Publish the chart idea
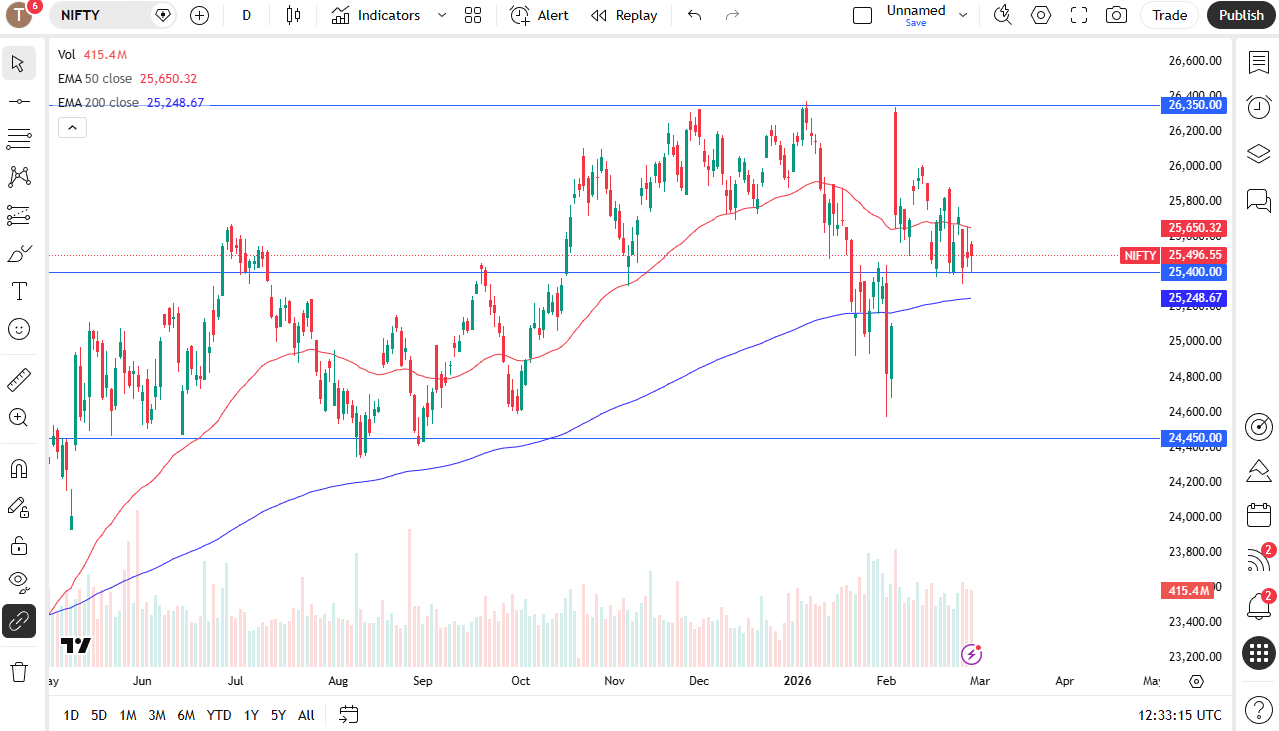This screenshot has height=731, width=1279. pos(1241,15)
